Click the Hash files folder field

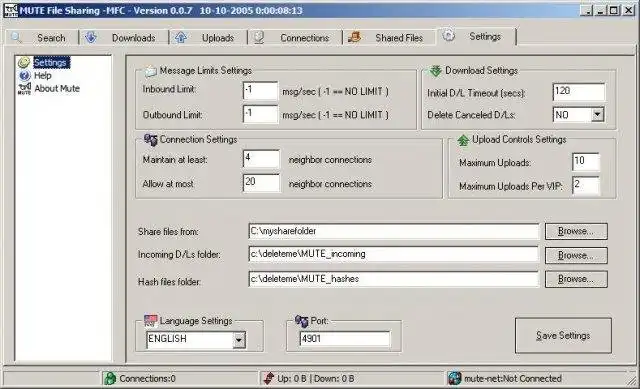coord(393,279)
